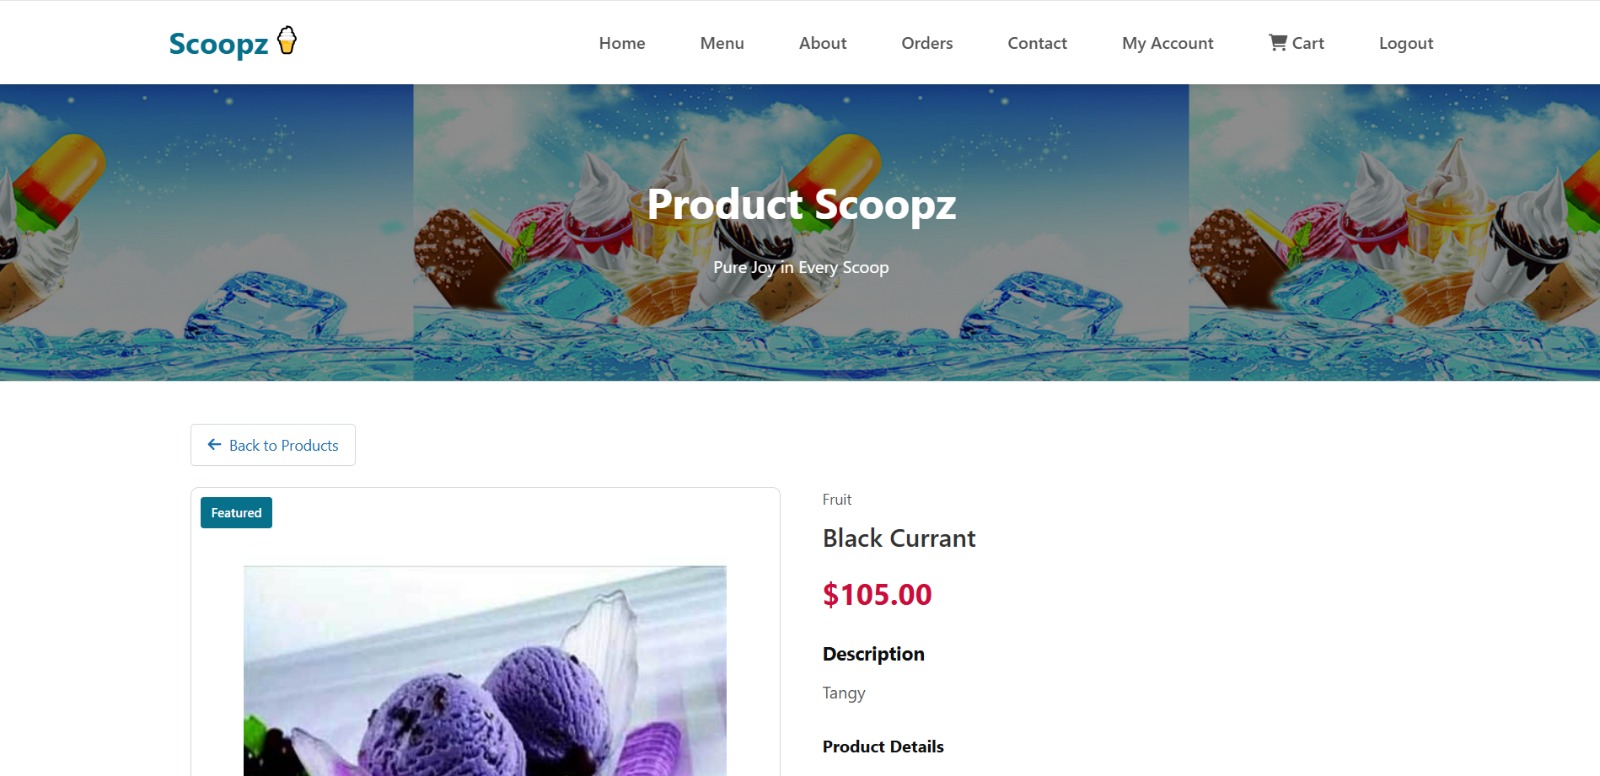
Task: Click the Featured badge
Action: click(236, 513)
